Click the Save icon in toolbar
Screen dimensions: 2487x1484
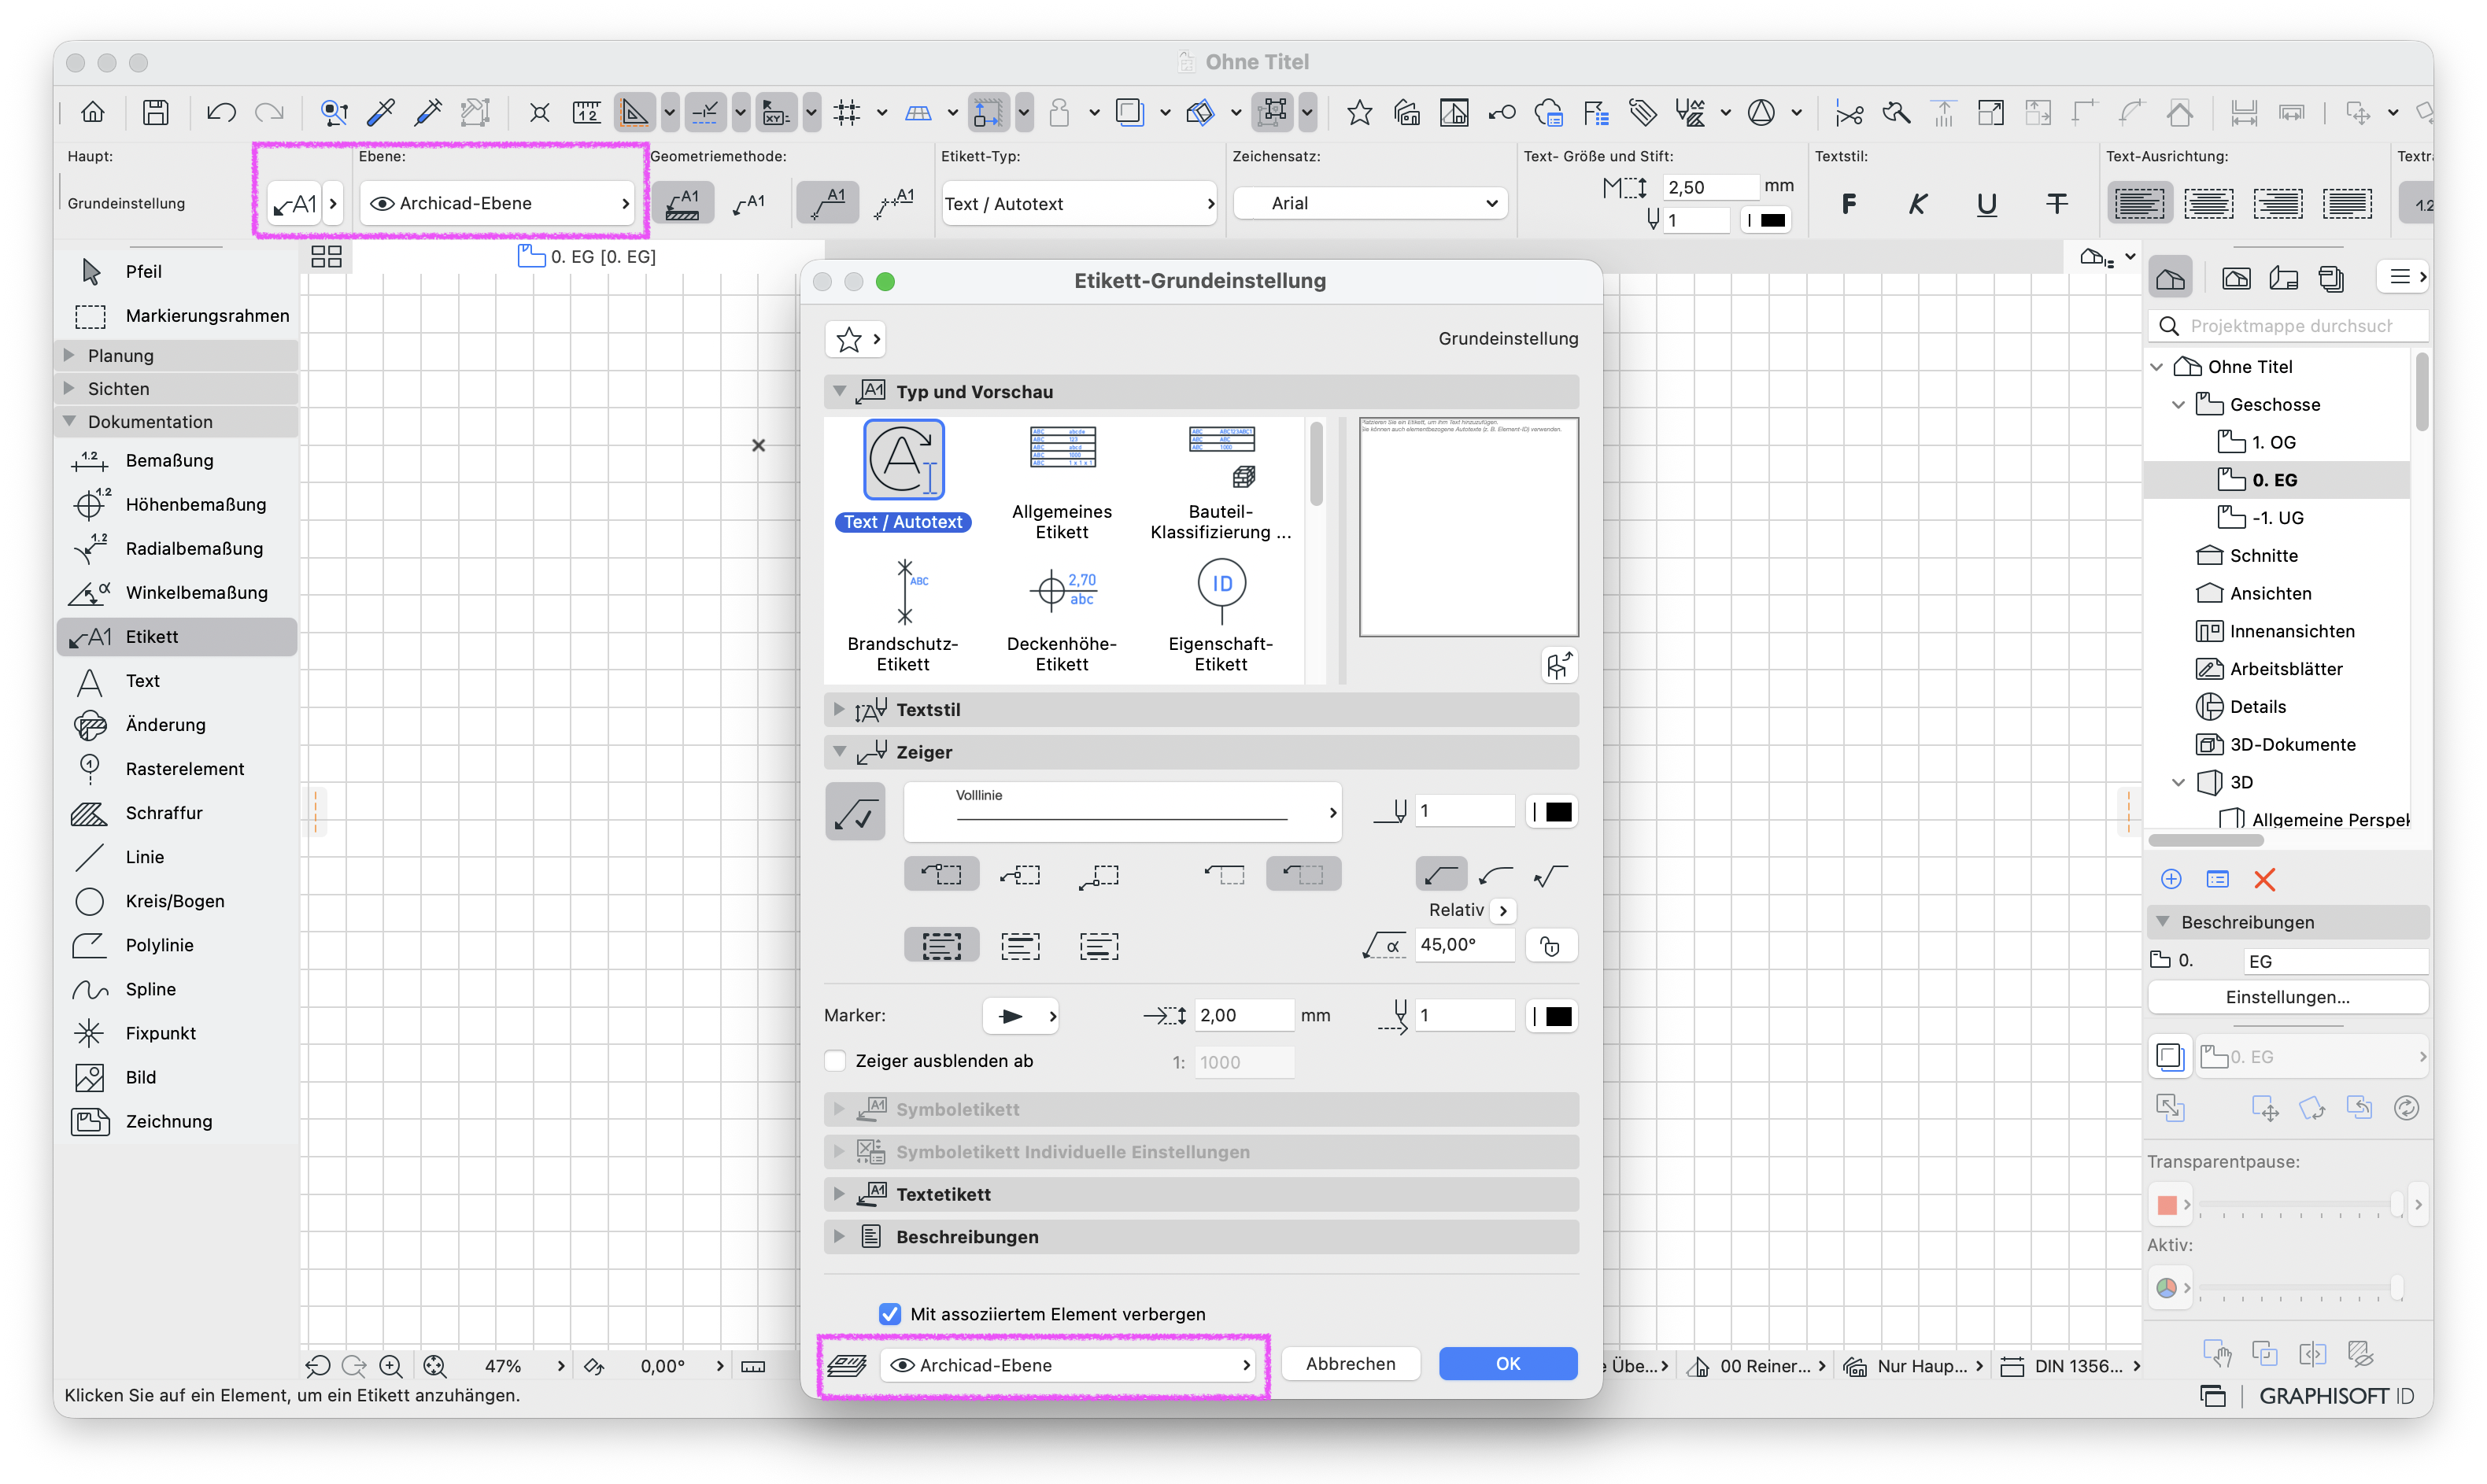click(x=155, y=112)
